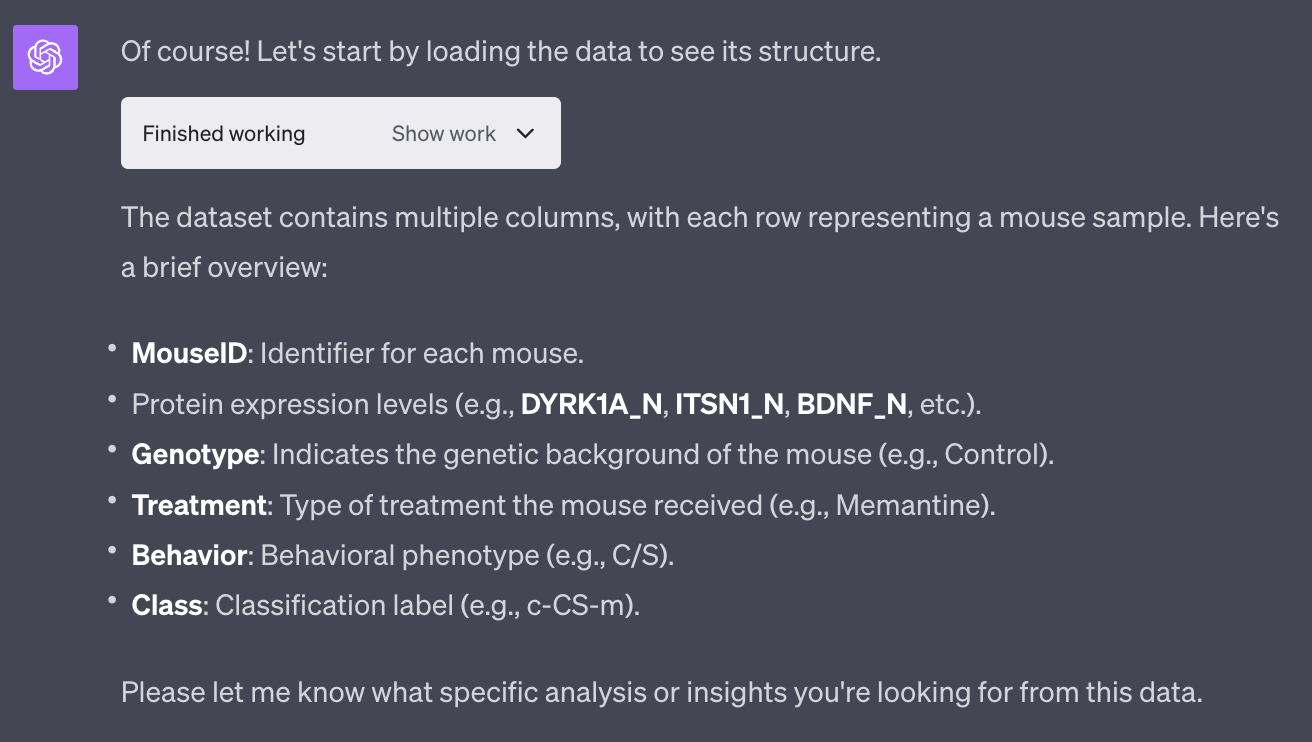Expand the Show work chevron arrow
Viewport: 1312px width, 742px height.
tap(526, 134)
